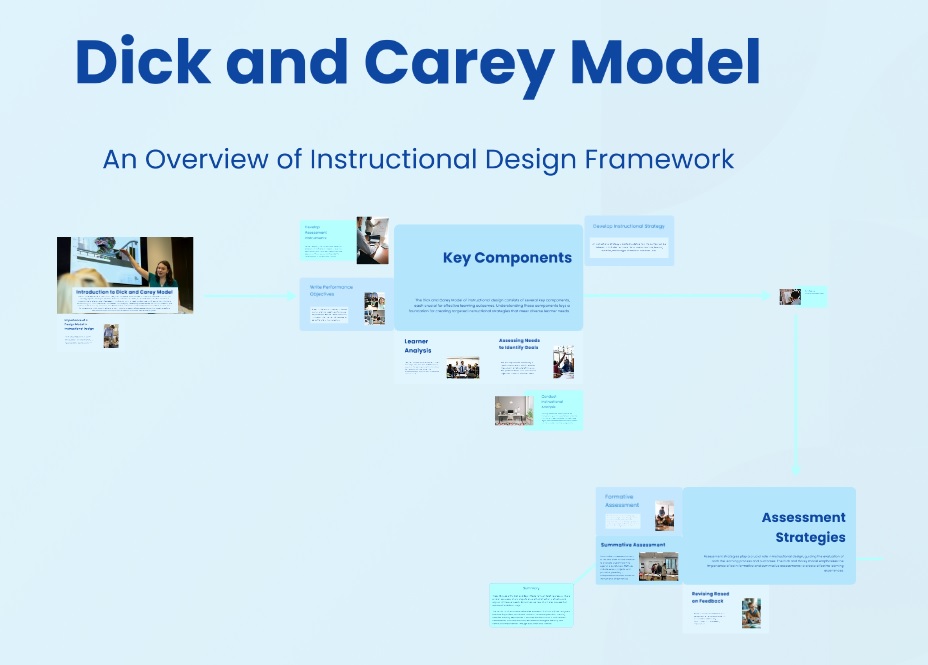This screenshot has width=928, height=665.
Task: Select the Instructional Design Framework subtitle
Action: [418, 159]
